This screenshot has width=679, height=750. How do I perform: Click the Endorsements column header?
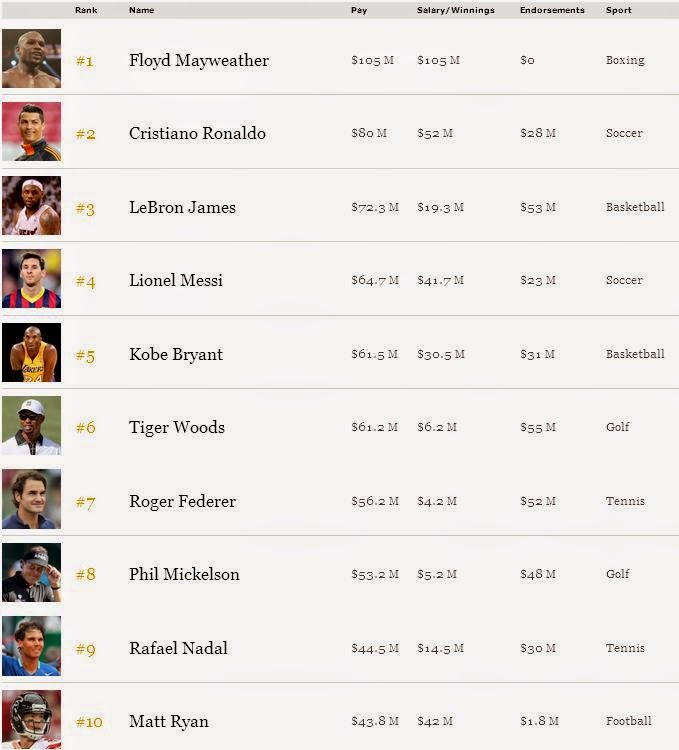(x=552, y=10)
